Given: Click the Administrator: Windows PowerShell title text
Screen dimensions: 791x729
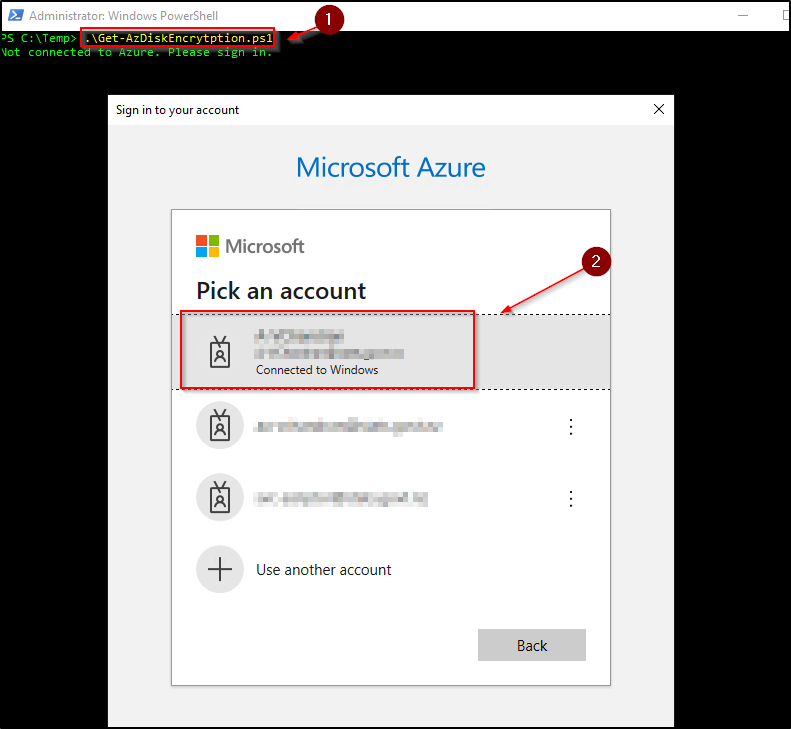Looking at the screenshot, I should click(x=124, y=16).
